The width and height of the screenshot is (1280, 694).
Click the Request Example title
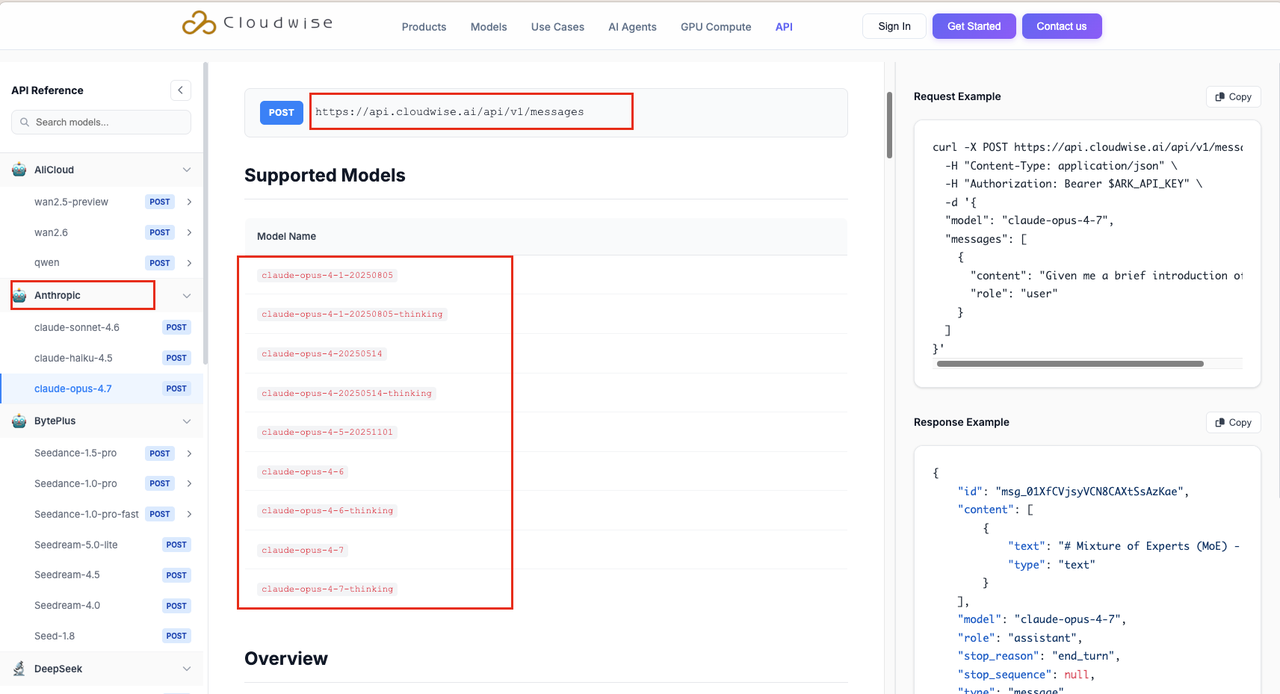pyautogui.click(x=957, y=97)
